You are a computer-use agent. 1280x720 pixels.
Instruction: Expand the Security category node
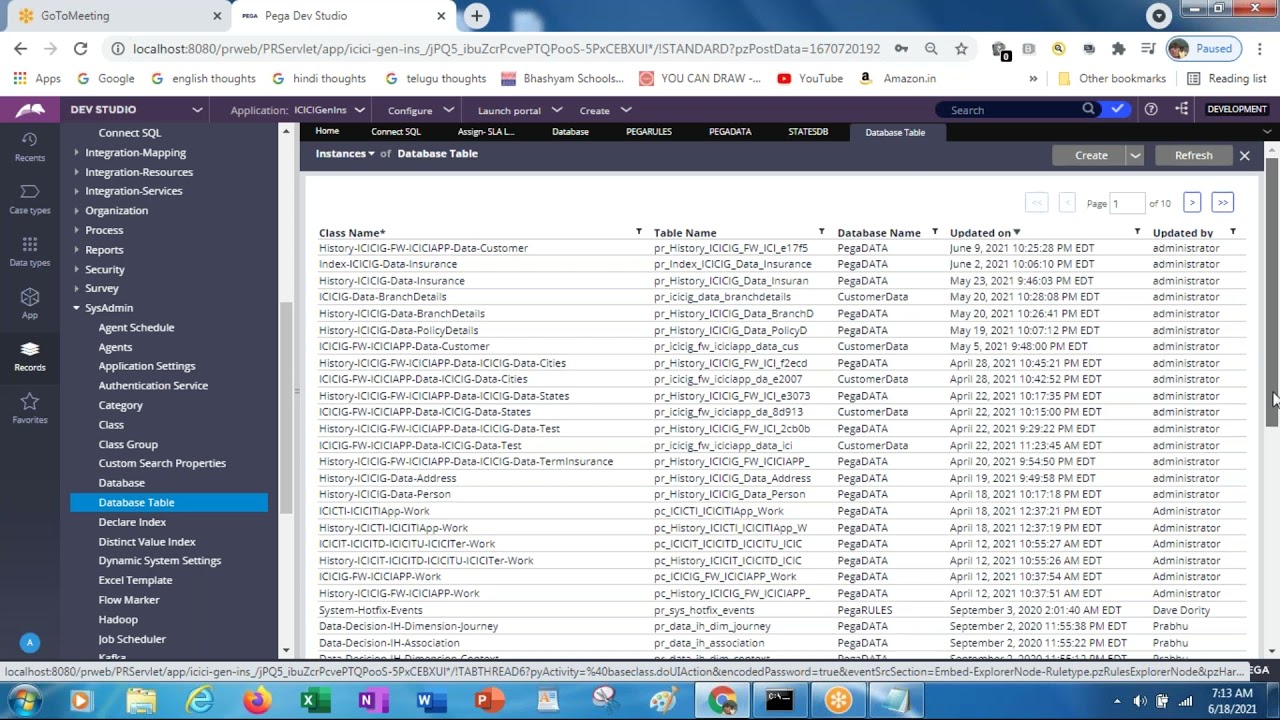point(76,269)
